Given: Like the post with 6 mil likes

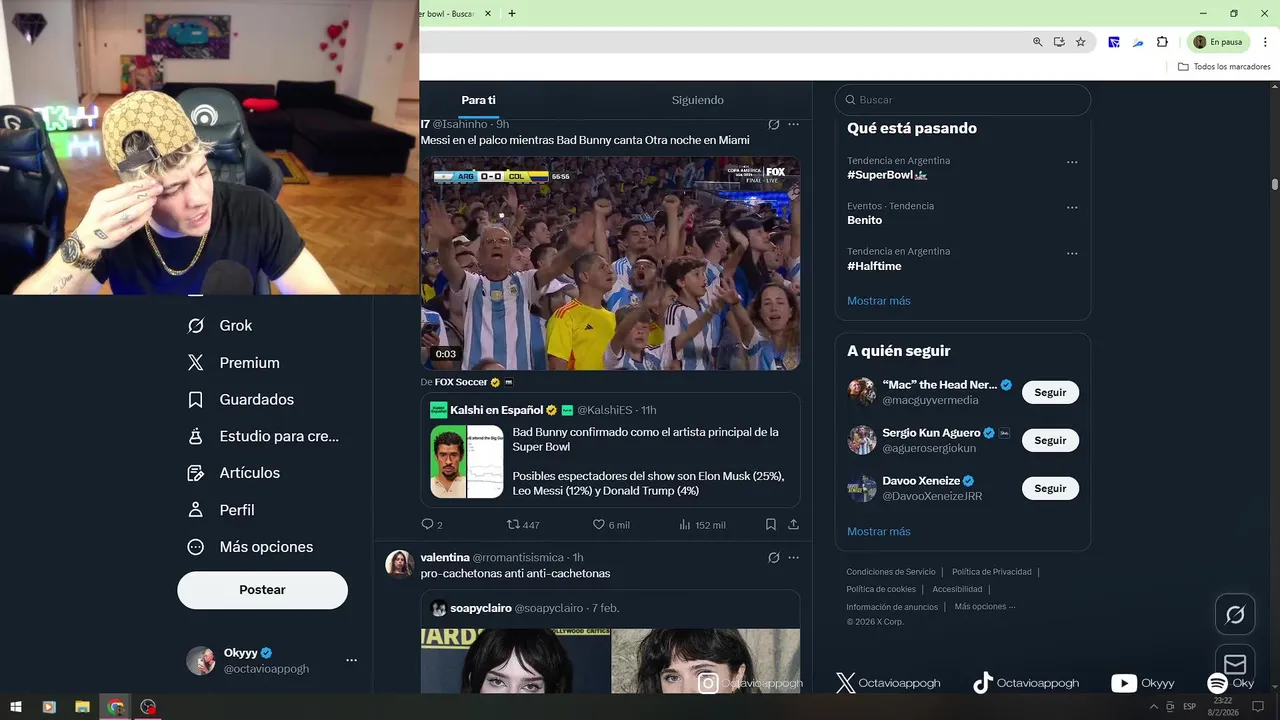Looking at the screenshot, I should [x=611, y=524].
